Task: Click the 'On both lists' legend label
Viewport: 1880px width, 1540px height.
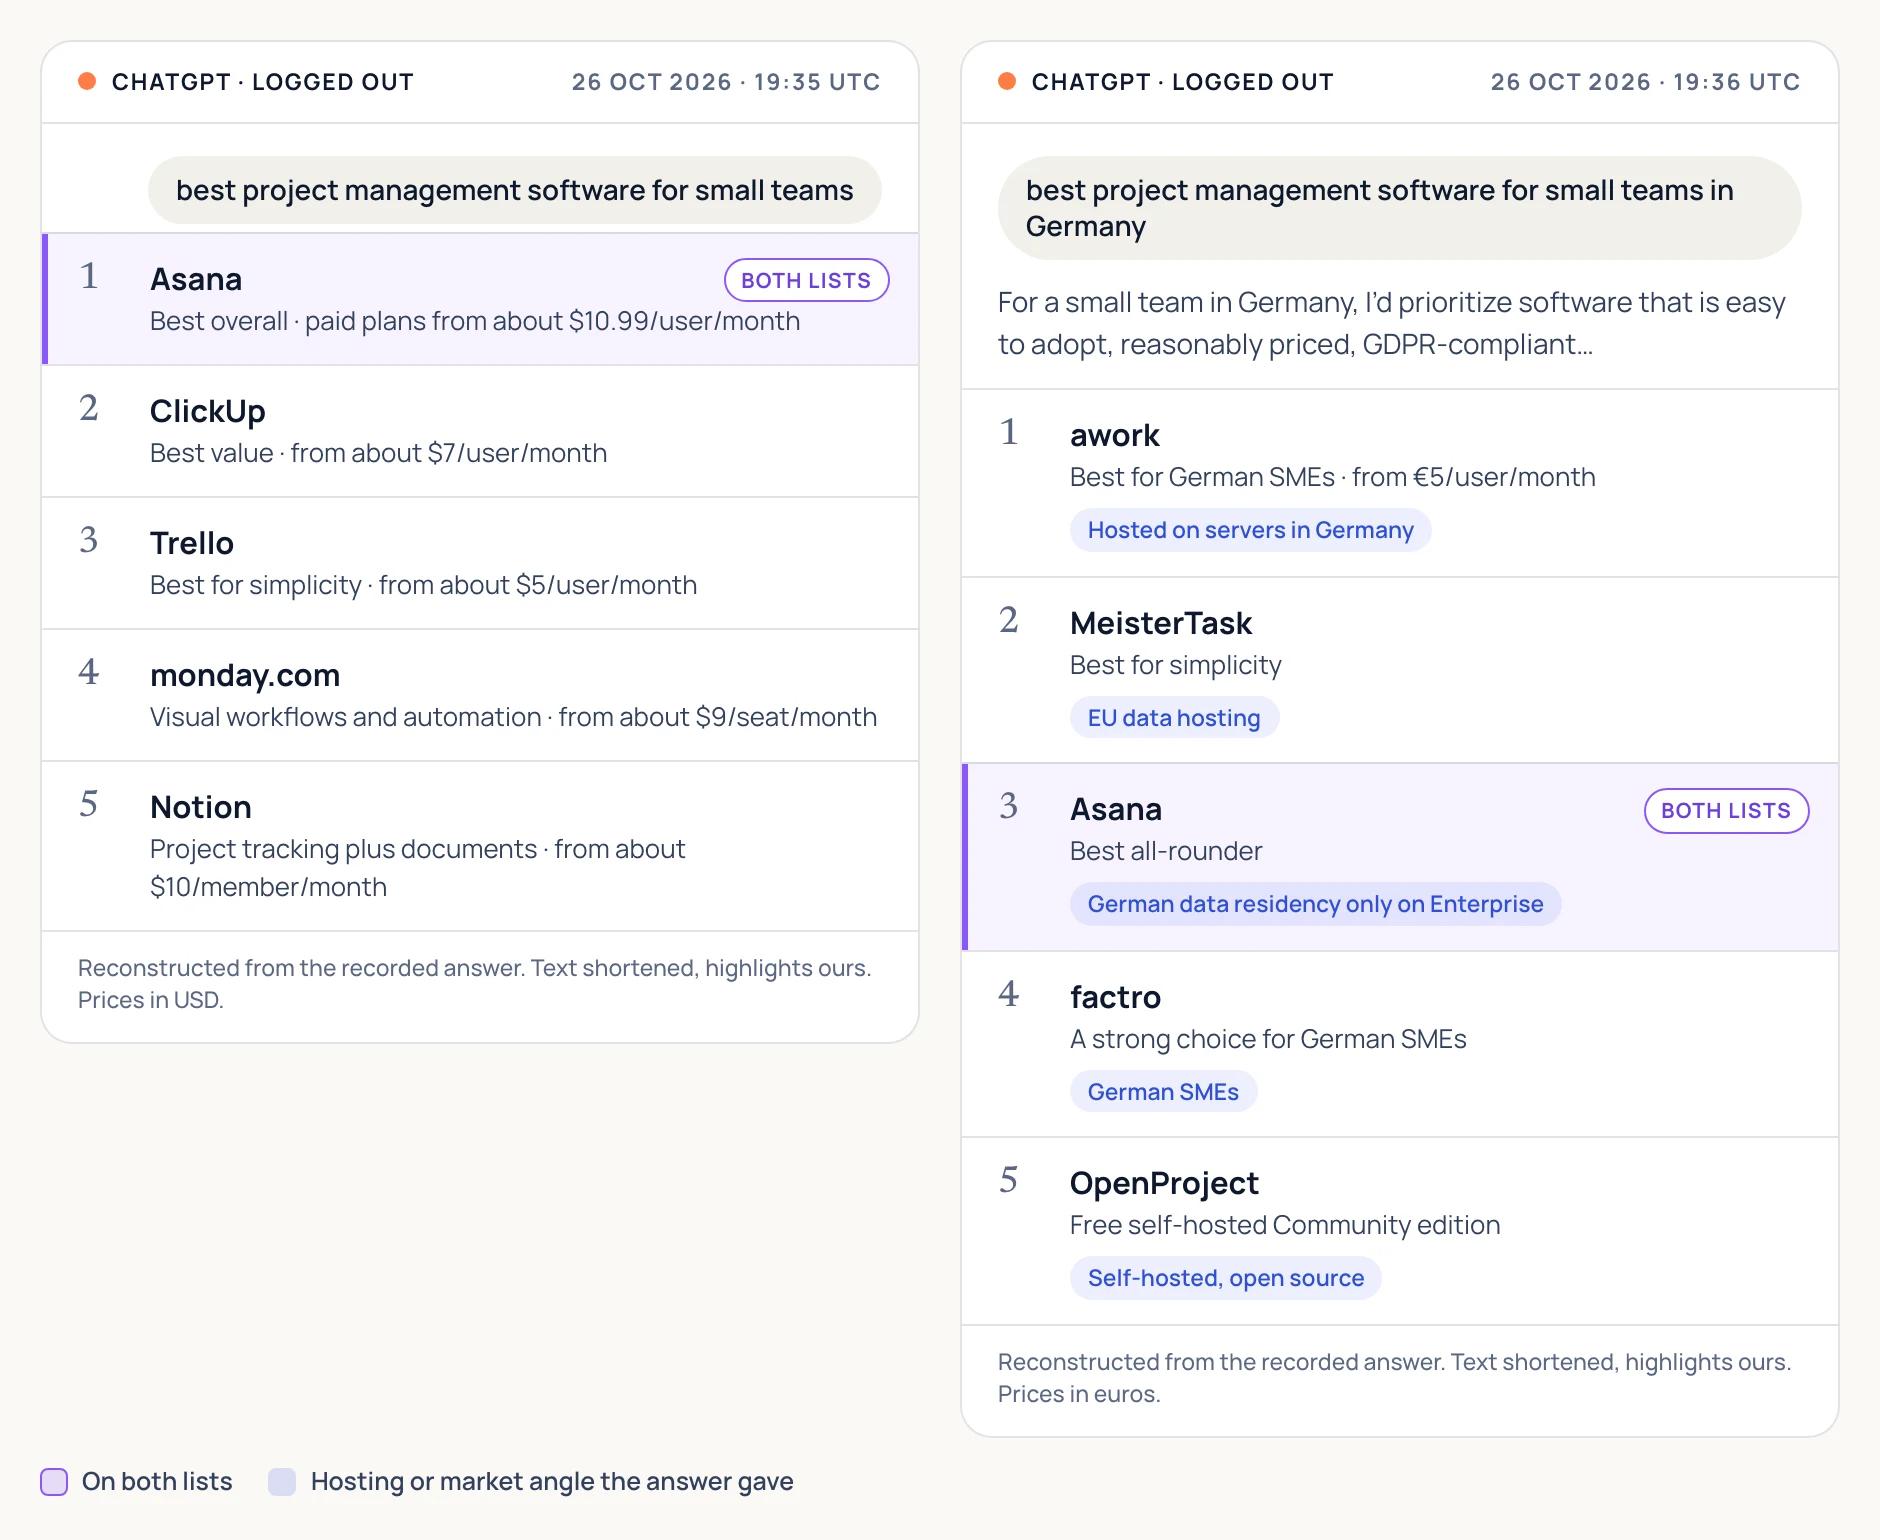Action: click(157, 1481)
